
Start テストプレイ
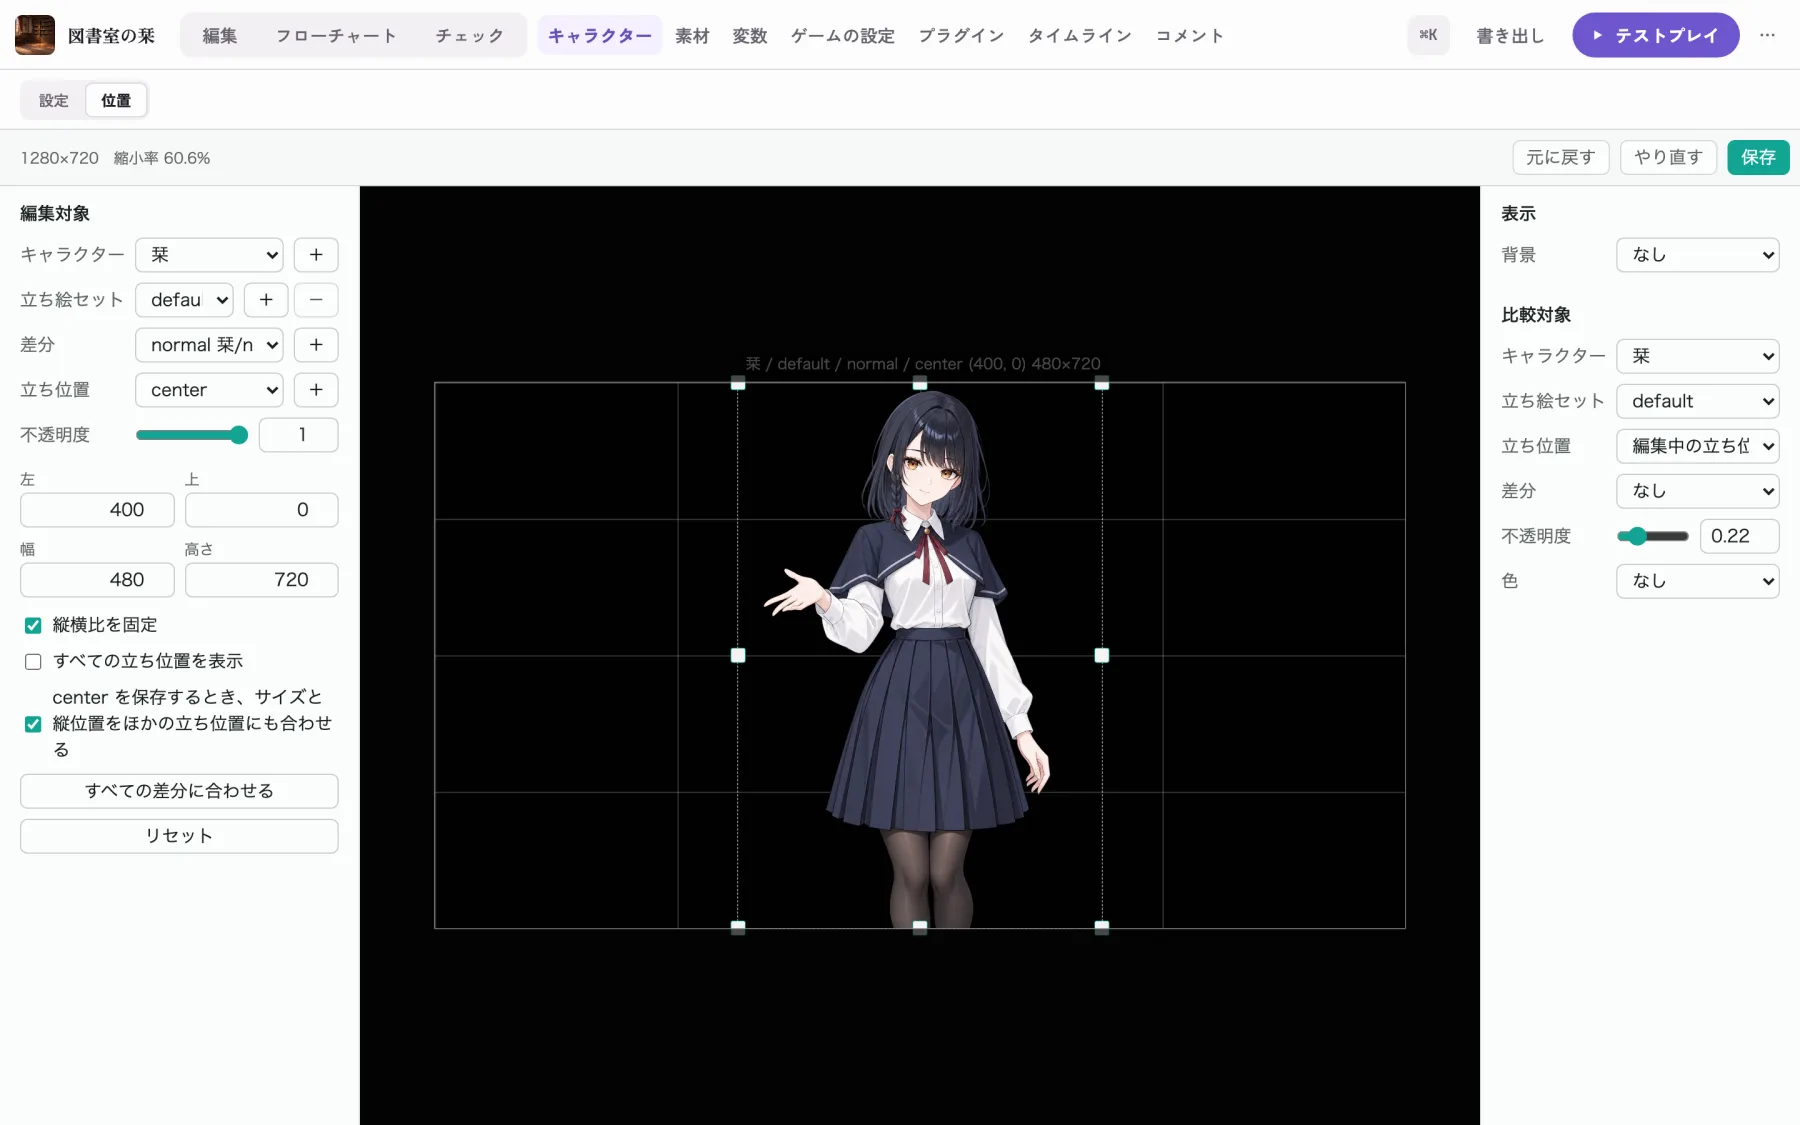1655,35
